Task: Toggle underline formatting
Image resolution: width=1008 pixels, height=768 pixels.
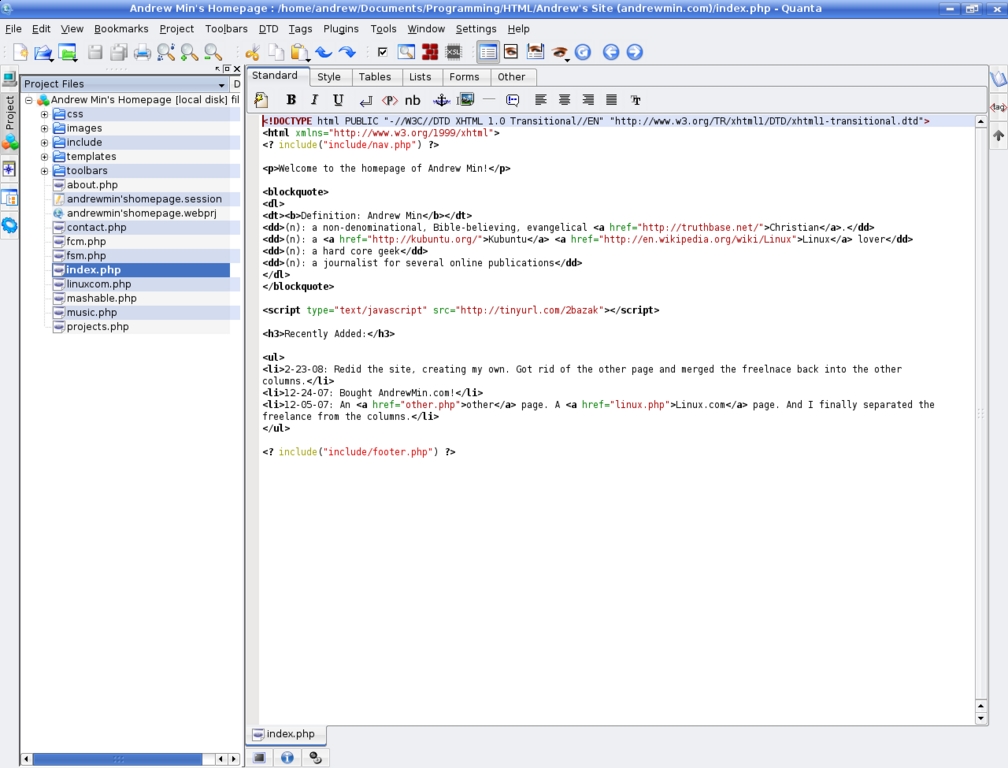Action: point(337,100)
